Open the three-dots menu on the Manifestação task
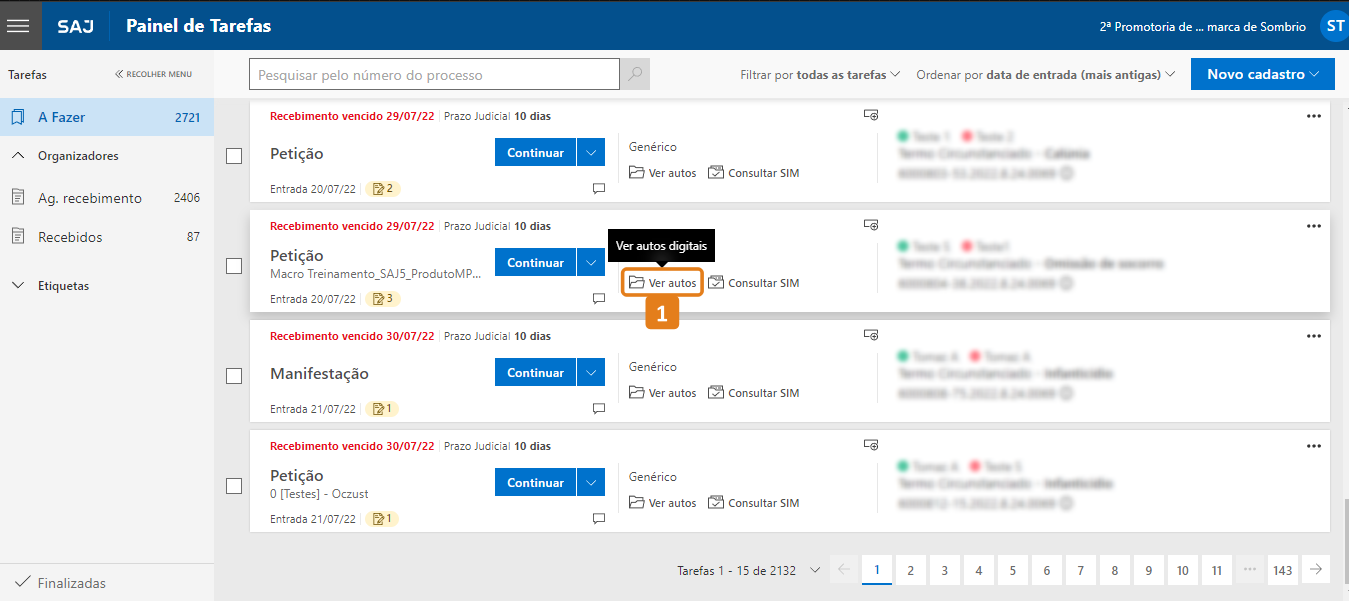 (x=1313, y=336)
